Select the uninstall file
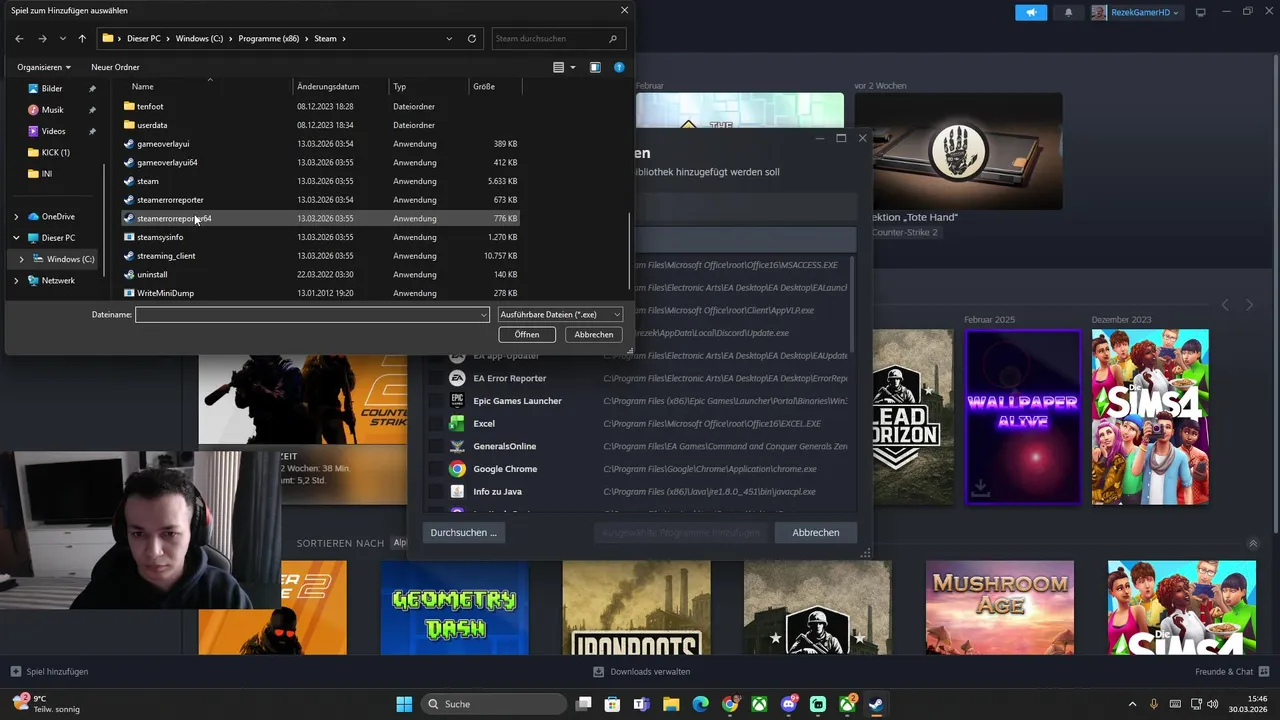This screenshot has height=720, width=1280. click(320, 274)
